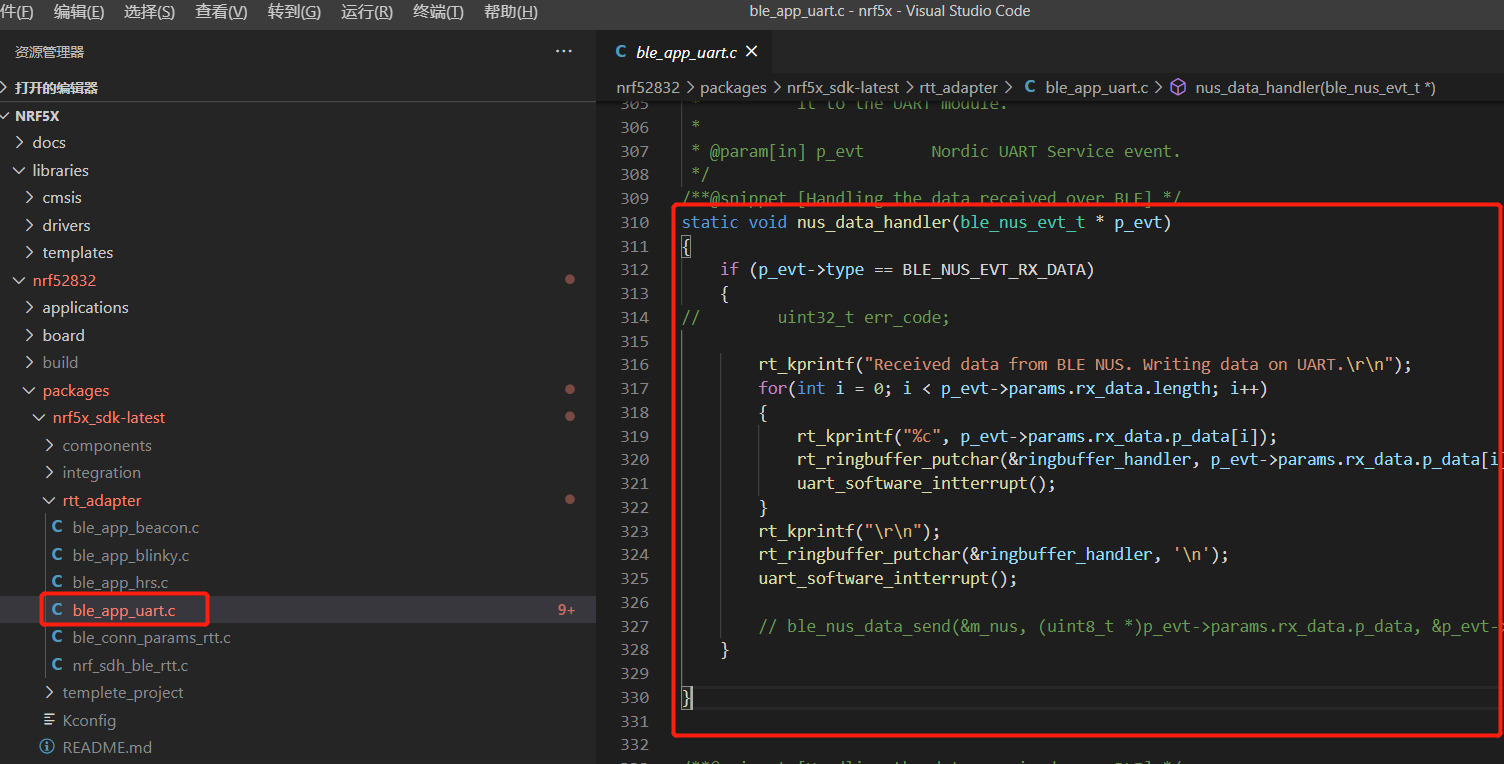Click line number 316 in the gutter
Viewport: 1504px width, 764px height.
(634, 365)
